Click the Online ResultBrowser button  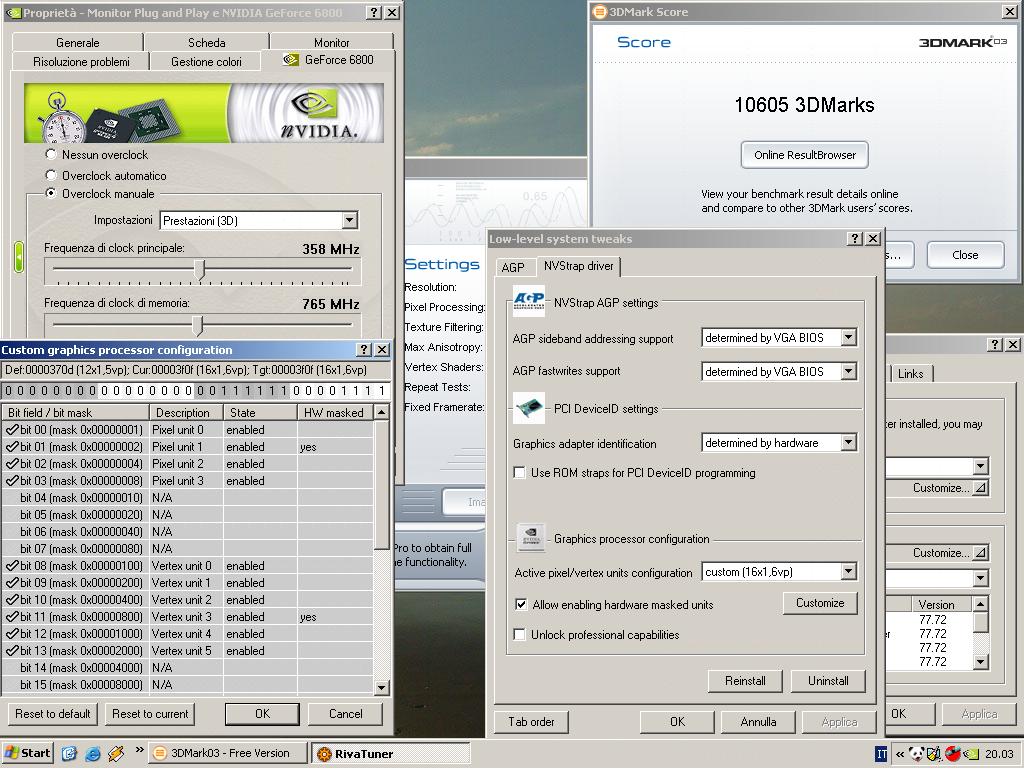point(805,155)
